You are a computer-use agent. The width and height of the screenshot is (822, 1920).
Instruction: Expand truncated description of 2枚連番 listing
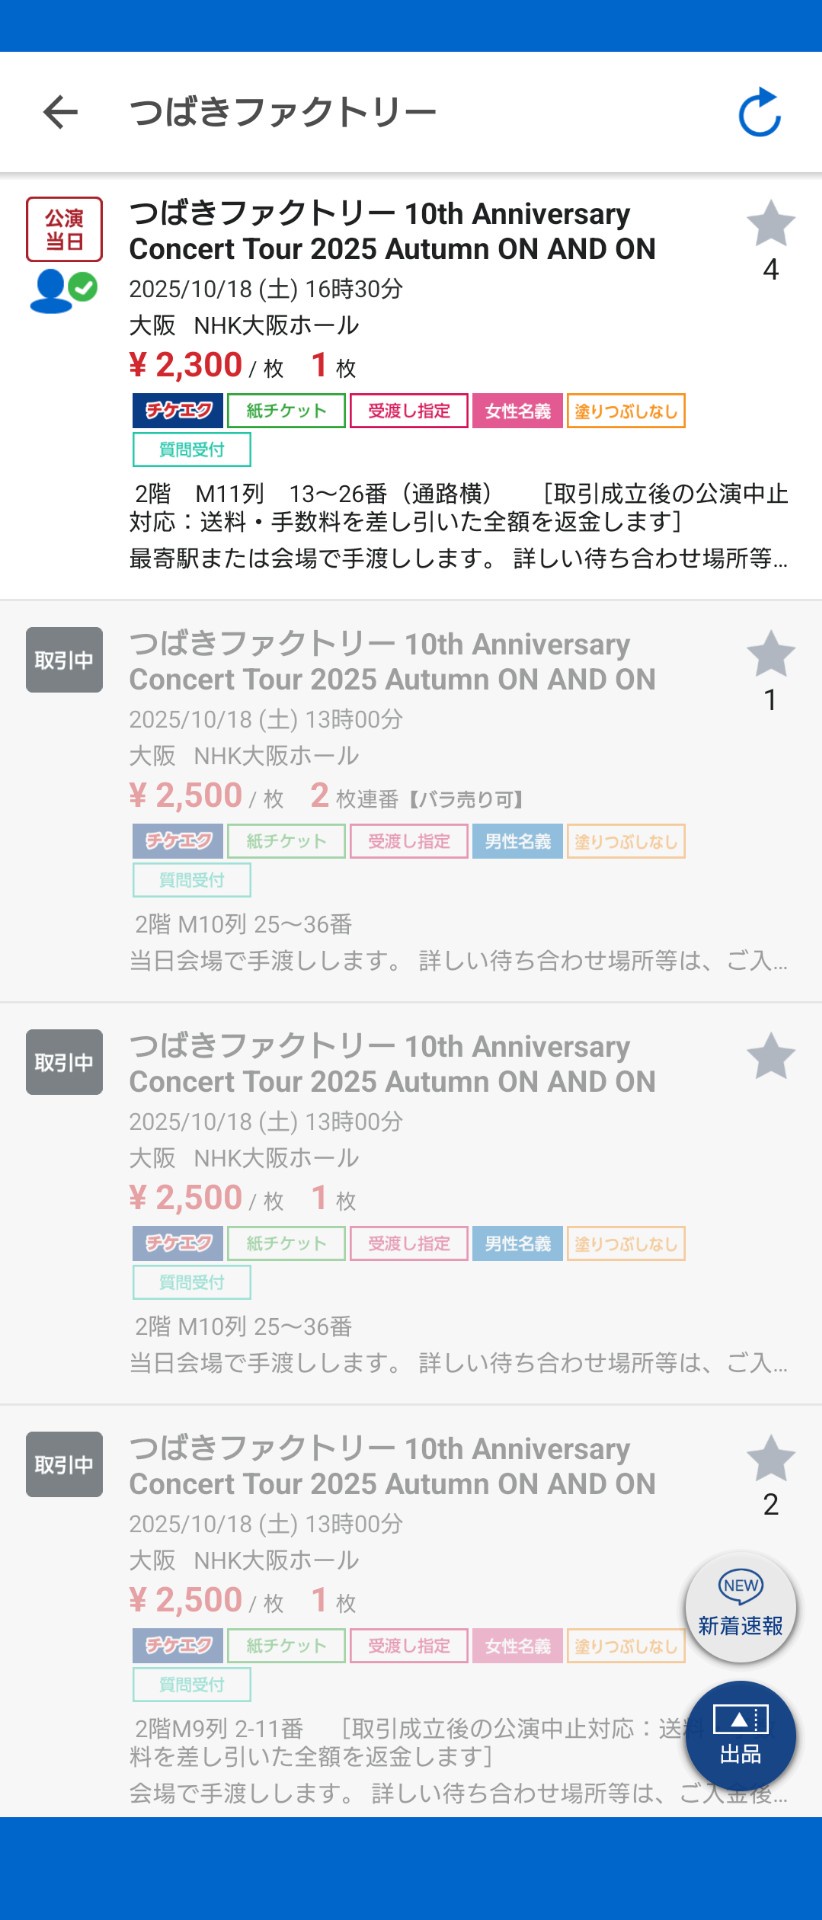pyautogui.click(x=458, y=961)
